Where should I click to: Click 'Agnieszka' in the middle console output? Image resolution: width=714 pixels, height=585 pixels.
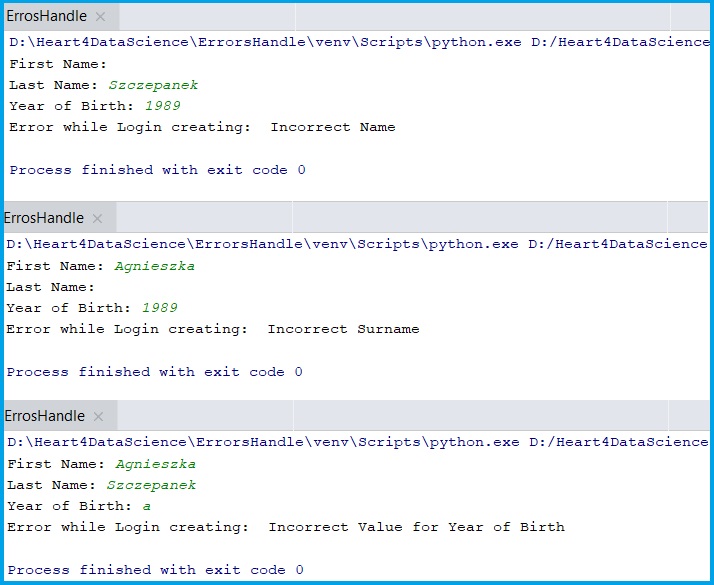click(154, 266)
